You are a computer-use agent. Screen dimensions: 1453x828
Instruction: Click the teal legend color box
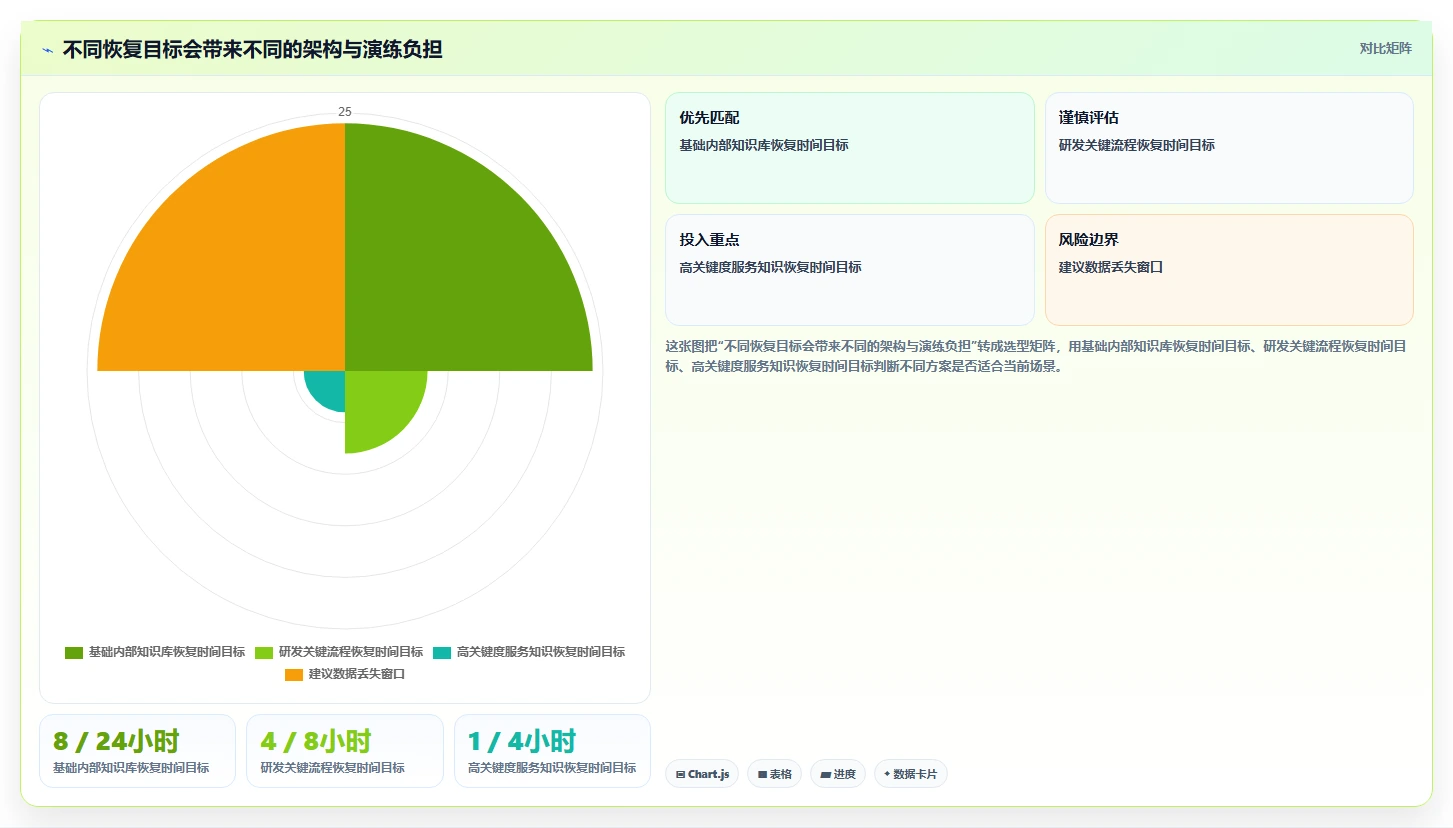[442, 653]
